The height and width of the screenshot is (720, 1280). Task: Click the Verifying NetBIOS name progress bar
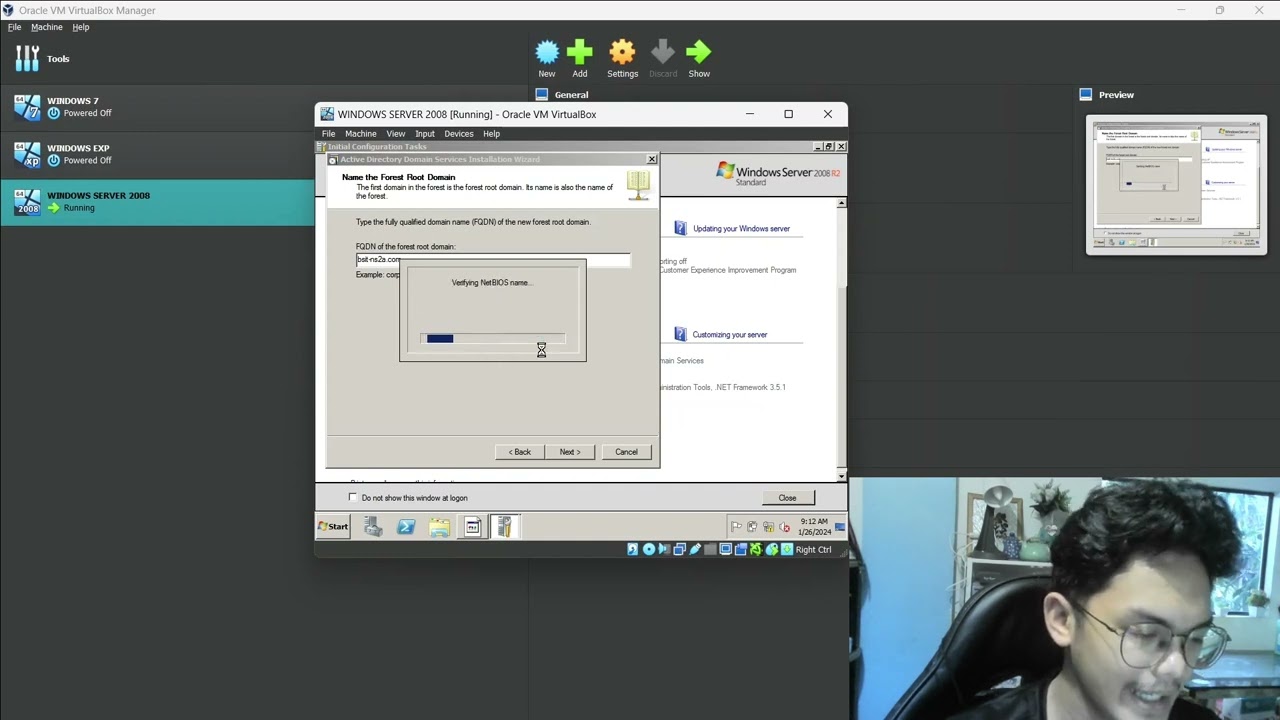click(x=492, y=339)
